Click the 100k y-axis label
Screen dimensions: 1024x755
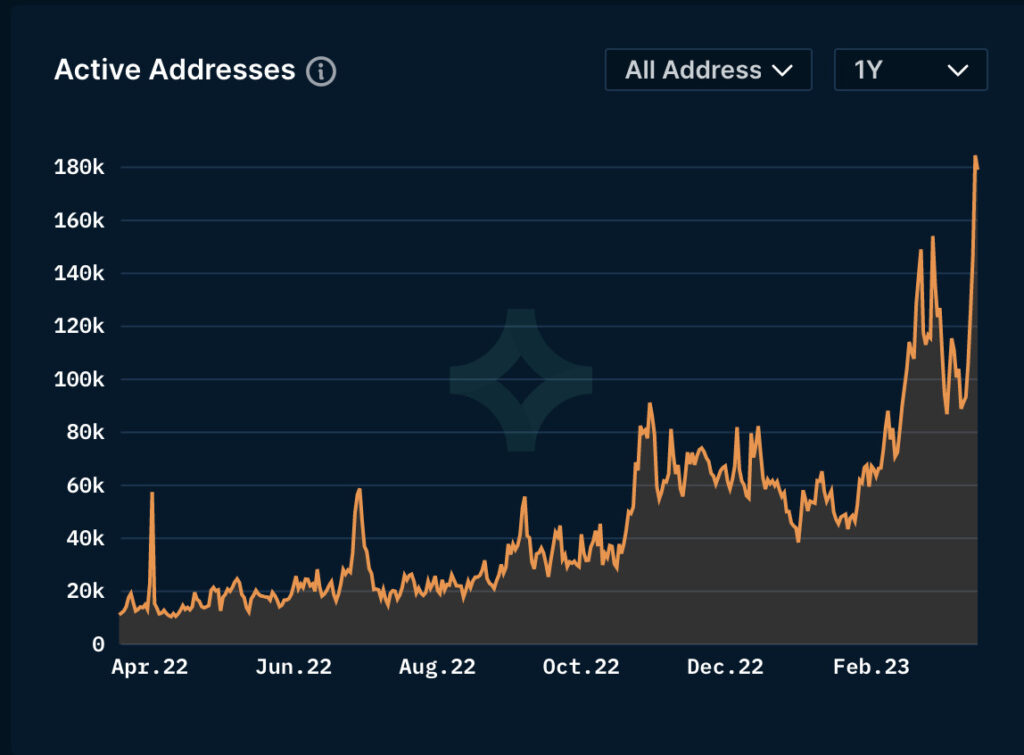[x=79, y=380]
